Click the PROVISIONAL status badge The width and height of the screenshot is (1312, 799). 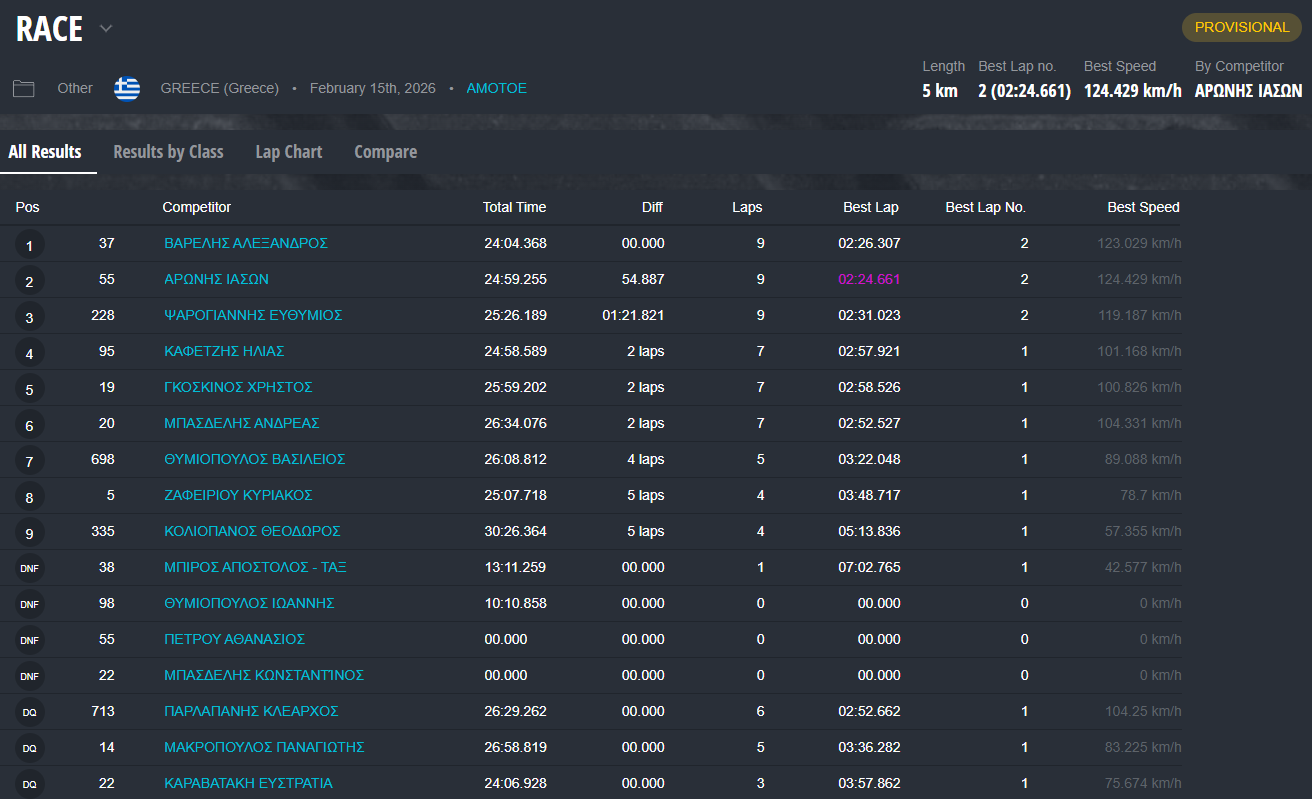pyautogui.click(x=1241, y=27)
